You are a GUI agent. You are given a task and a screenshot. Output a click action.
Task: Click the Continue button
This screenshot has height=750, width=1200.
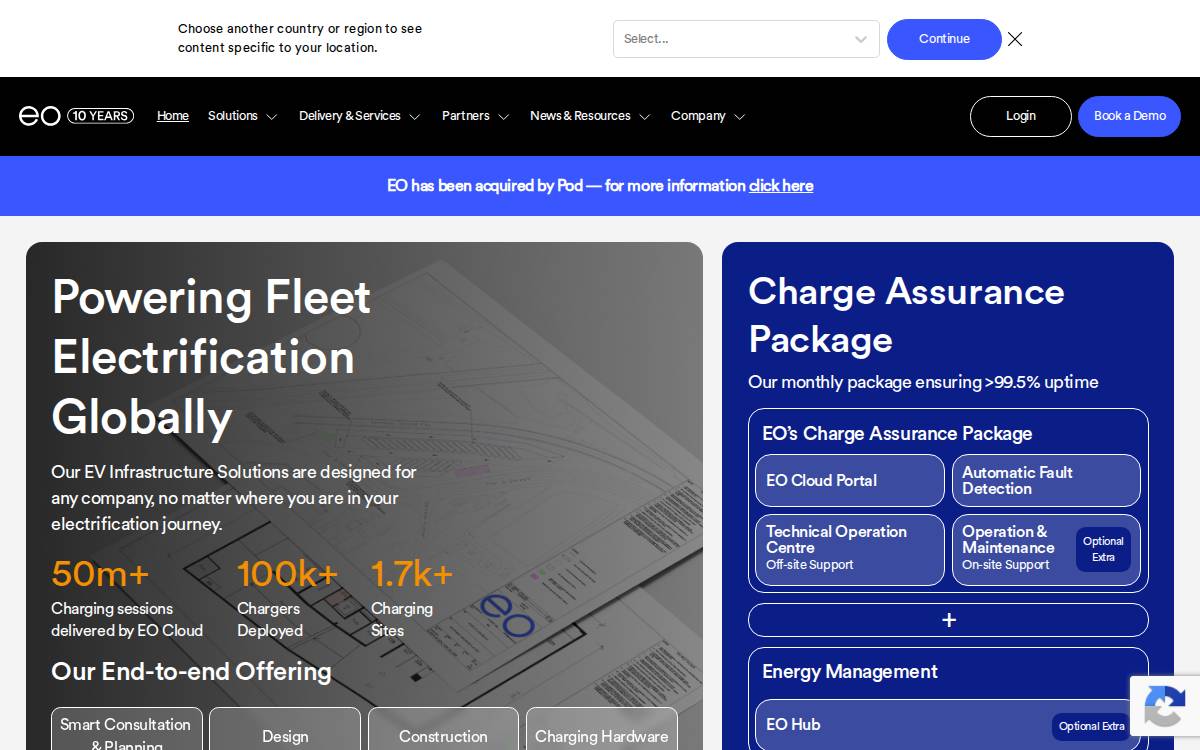pyautogui.click(x=944, y=39)
